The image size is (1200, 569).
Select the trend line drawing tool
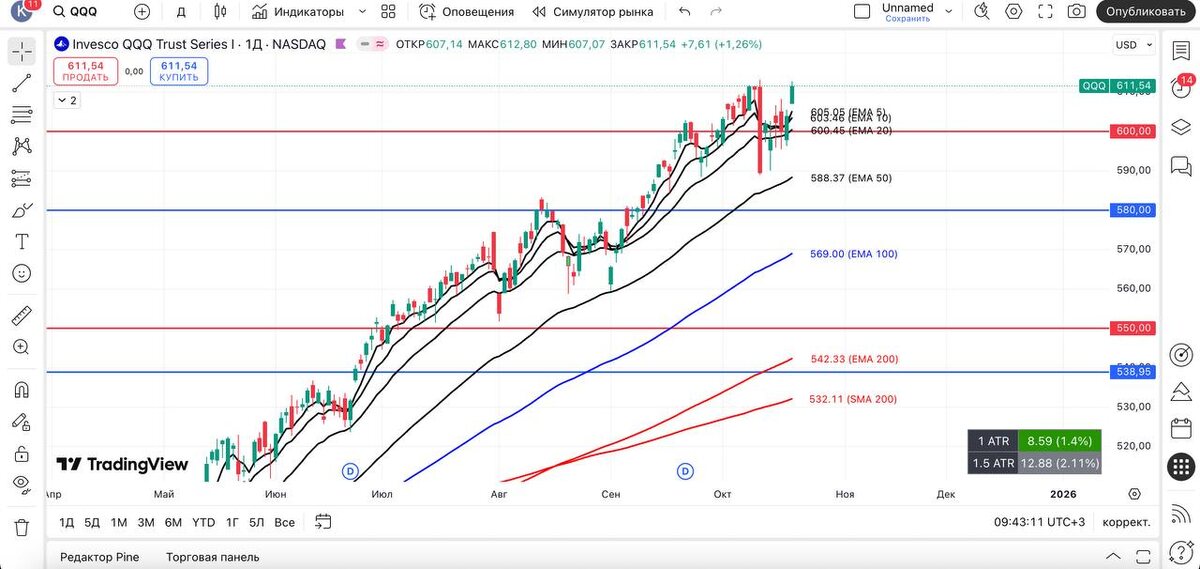click(x=21, y=83)
